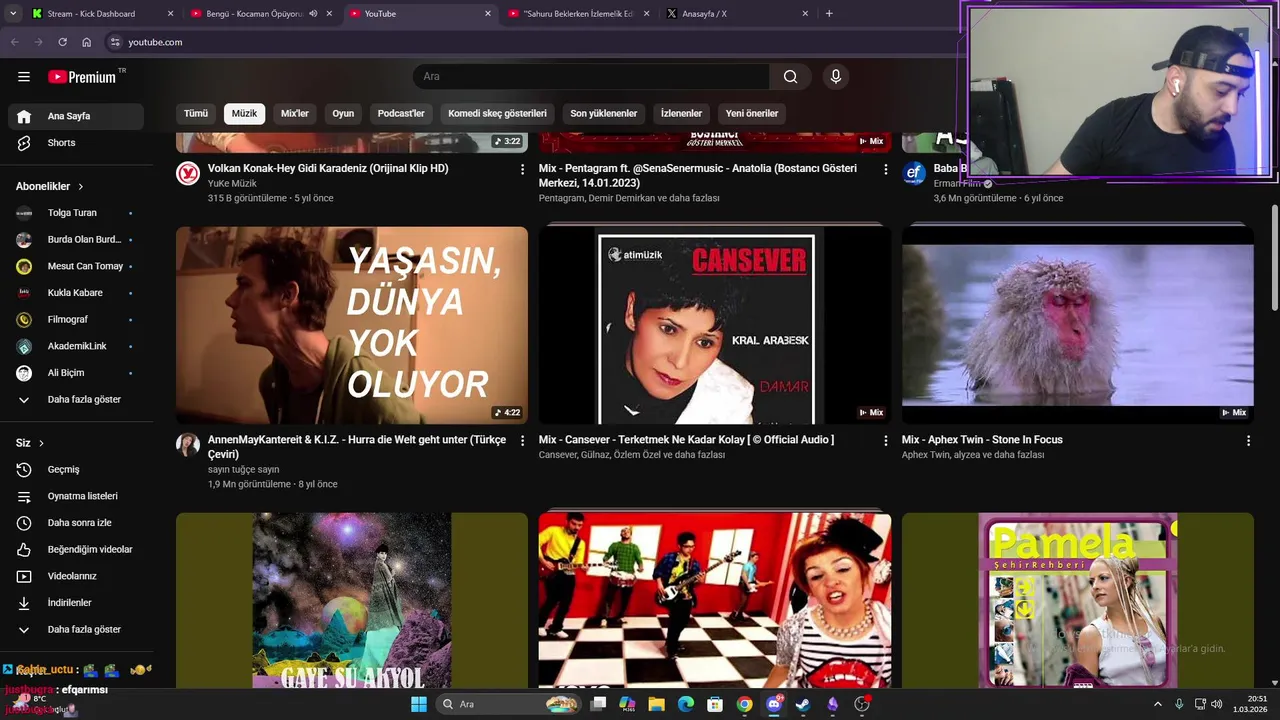The height and width of the screenshot is (720, 1280).
Task: Show hidden system tray icons
Action: tap(1158, 704)
